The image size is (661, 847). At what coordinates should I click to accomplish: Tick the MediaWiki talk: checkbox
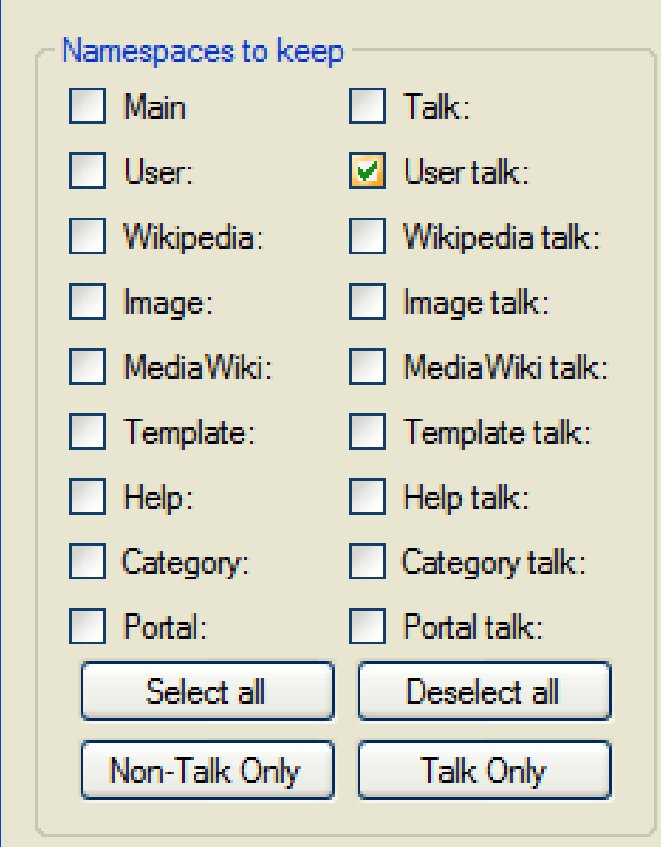pyautogui.click(x=367, y=366)
